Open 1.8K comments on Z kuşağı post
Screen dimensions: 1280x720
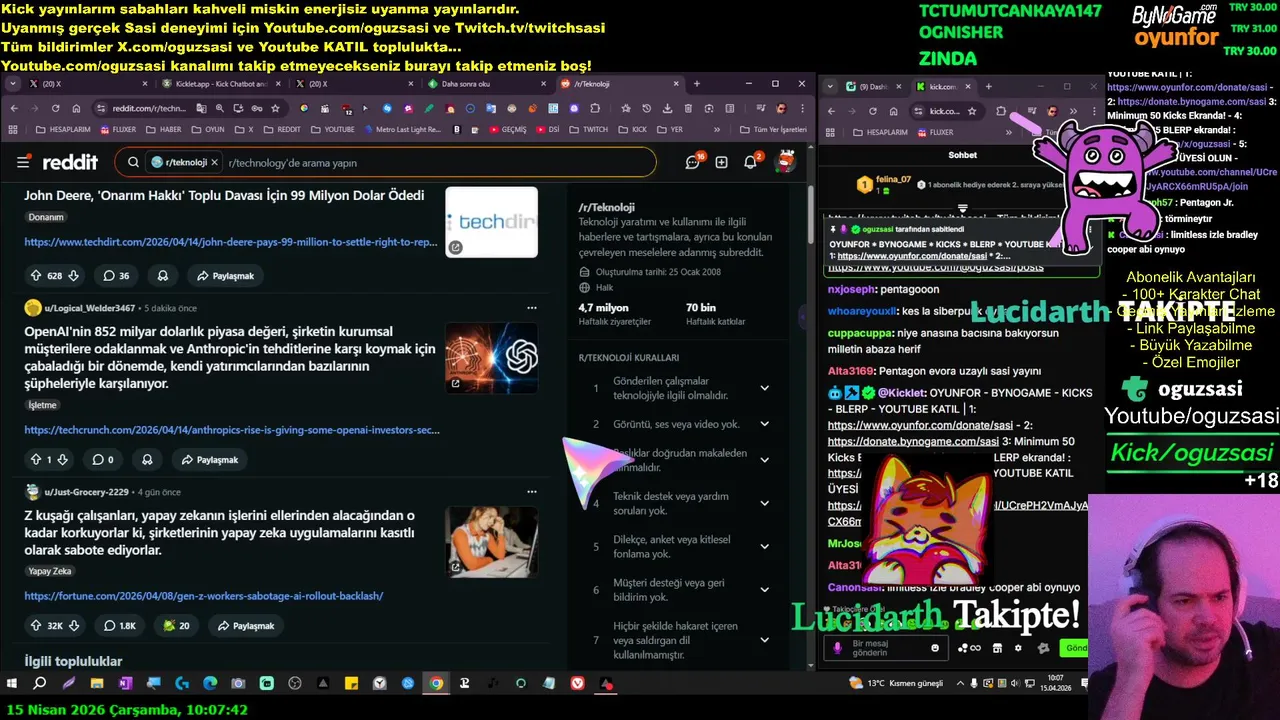120,625
